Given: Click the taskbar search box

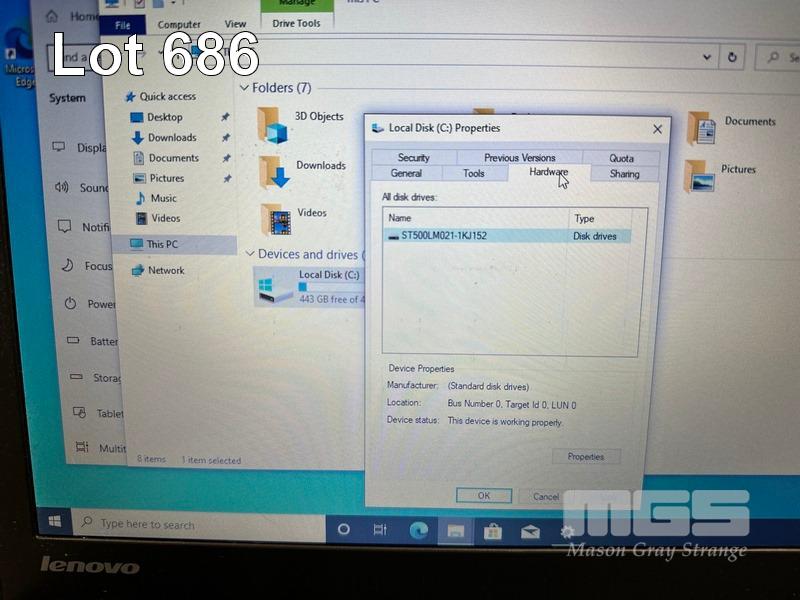Looking at the screenshot, I should click(x=200, y=524).
